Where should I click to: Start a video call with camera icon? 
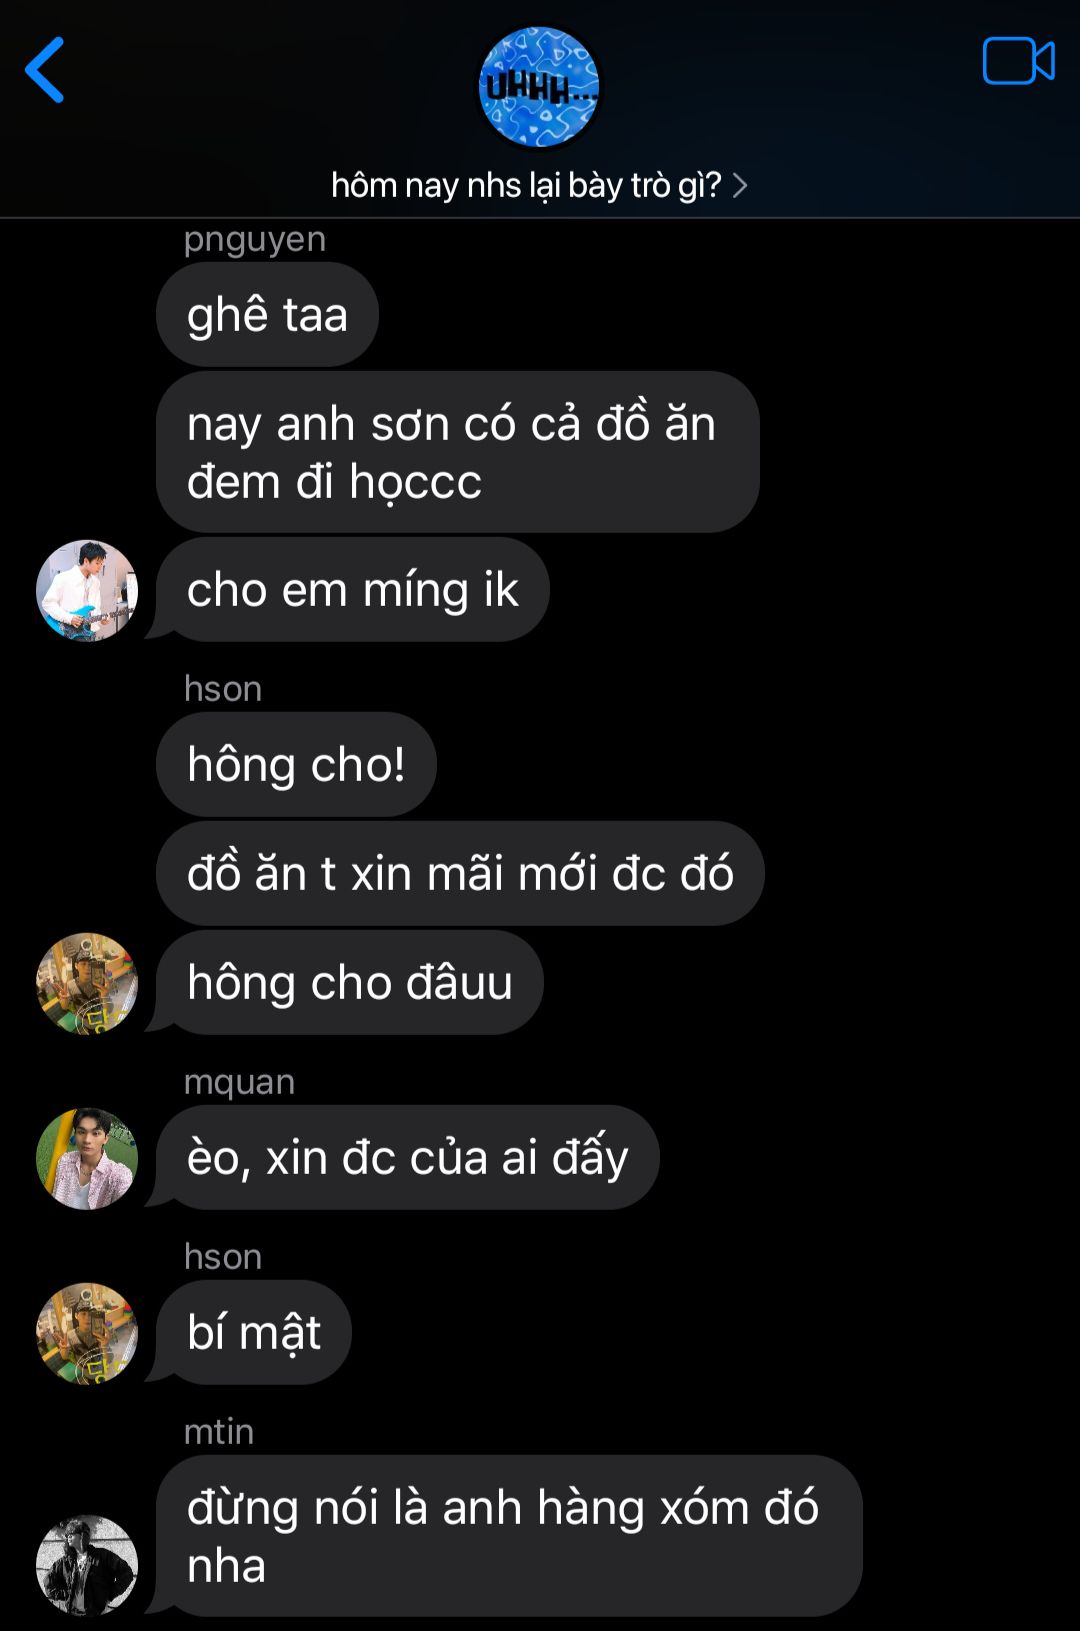[x=1018, y=61]
